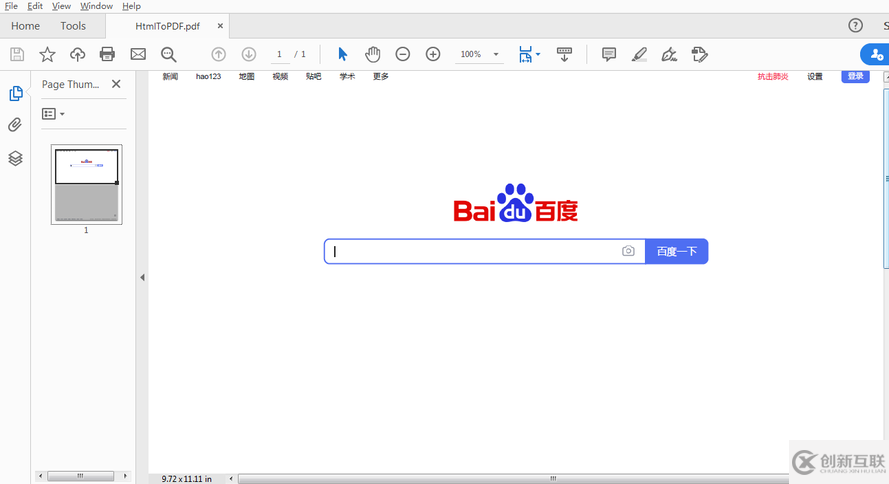This screenshot has width=889, height=484.
Task: Select the page 1 thumbnail
Action: click(87, 185)
